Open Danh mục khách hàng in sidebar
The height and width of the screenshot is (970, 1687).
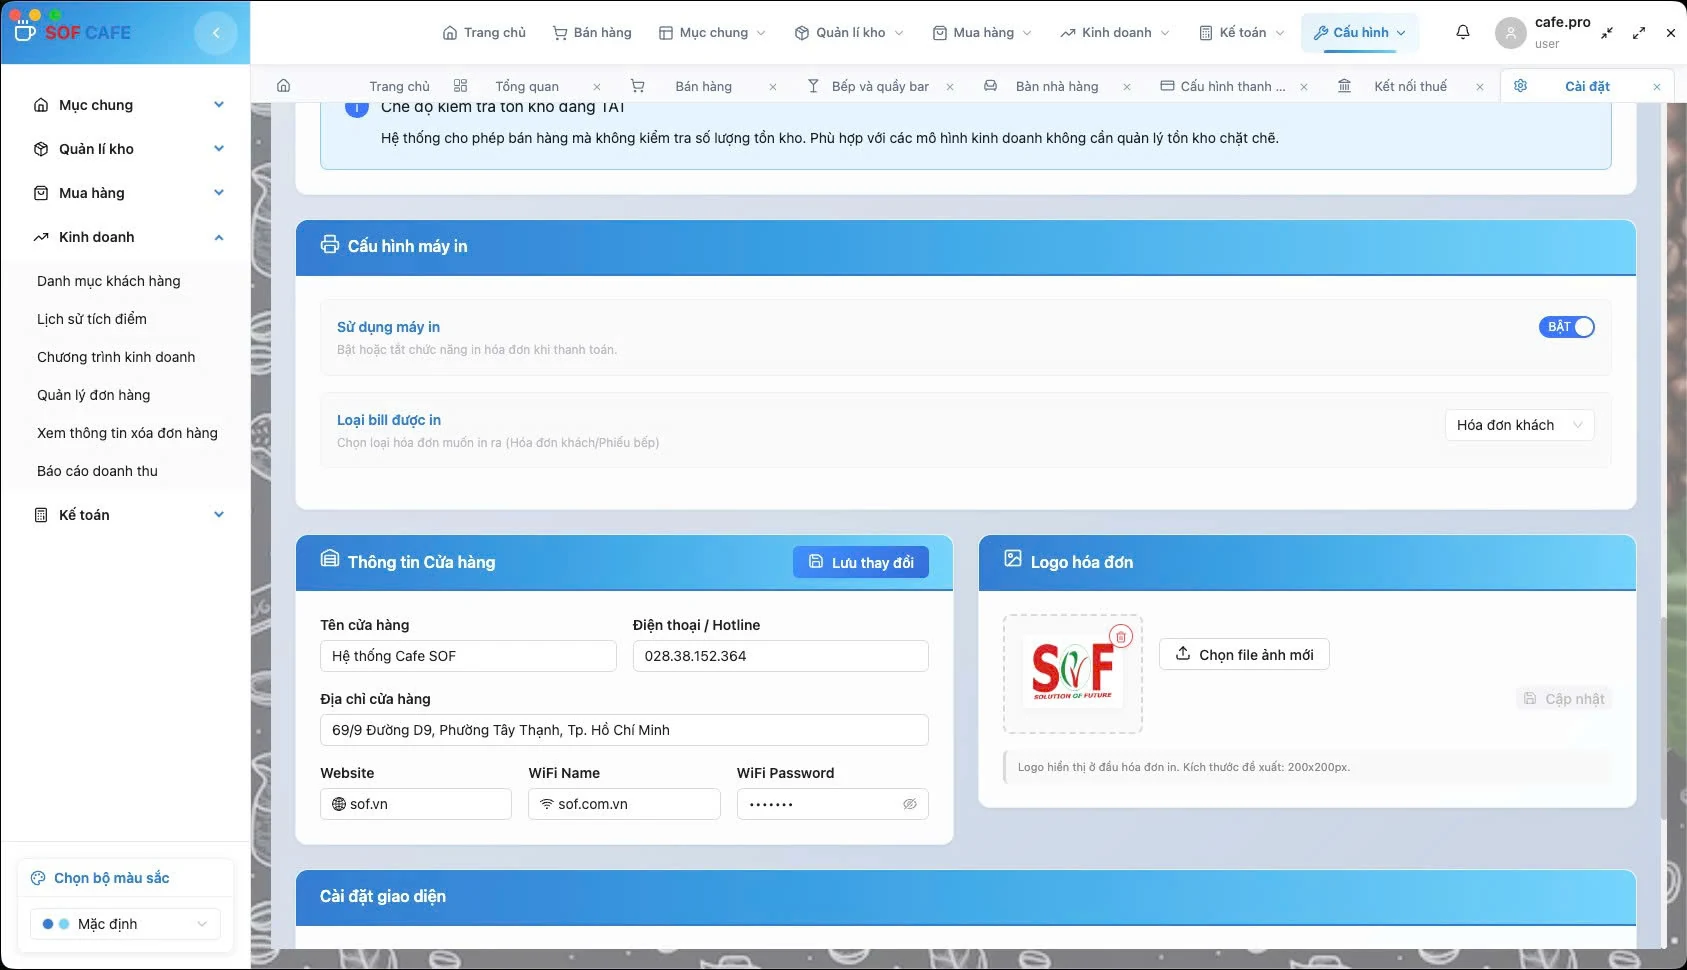click(x=109, y=281)
